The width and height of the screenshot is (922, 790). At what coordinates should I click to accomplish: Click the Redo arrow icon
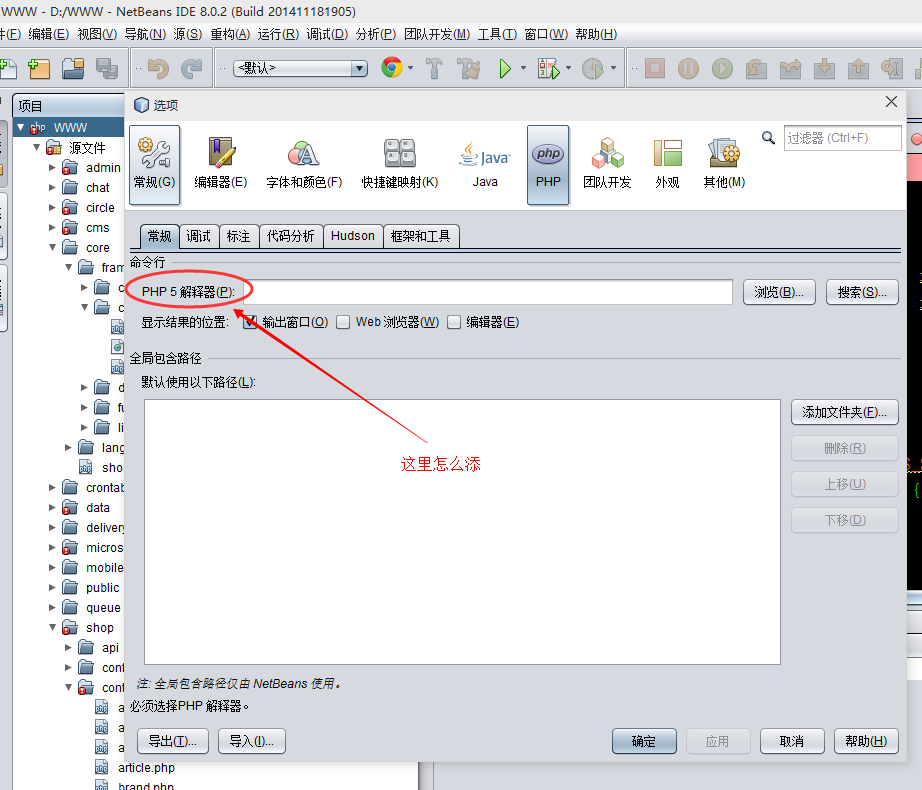(191, 69)
